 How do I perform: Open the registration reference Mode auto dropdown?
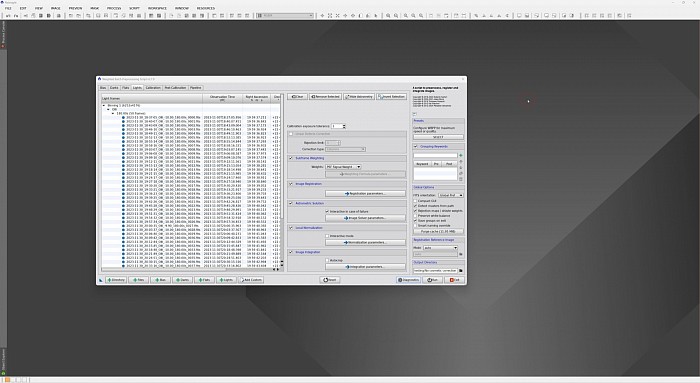point(440,248)
